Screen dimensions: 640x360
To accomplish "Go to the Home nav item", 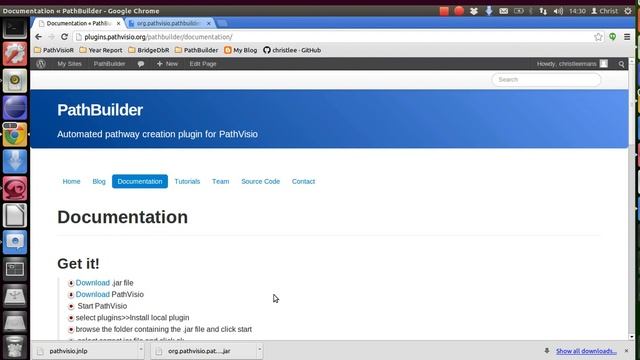I will pos(71,181).
